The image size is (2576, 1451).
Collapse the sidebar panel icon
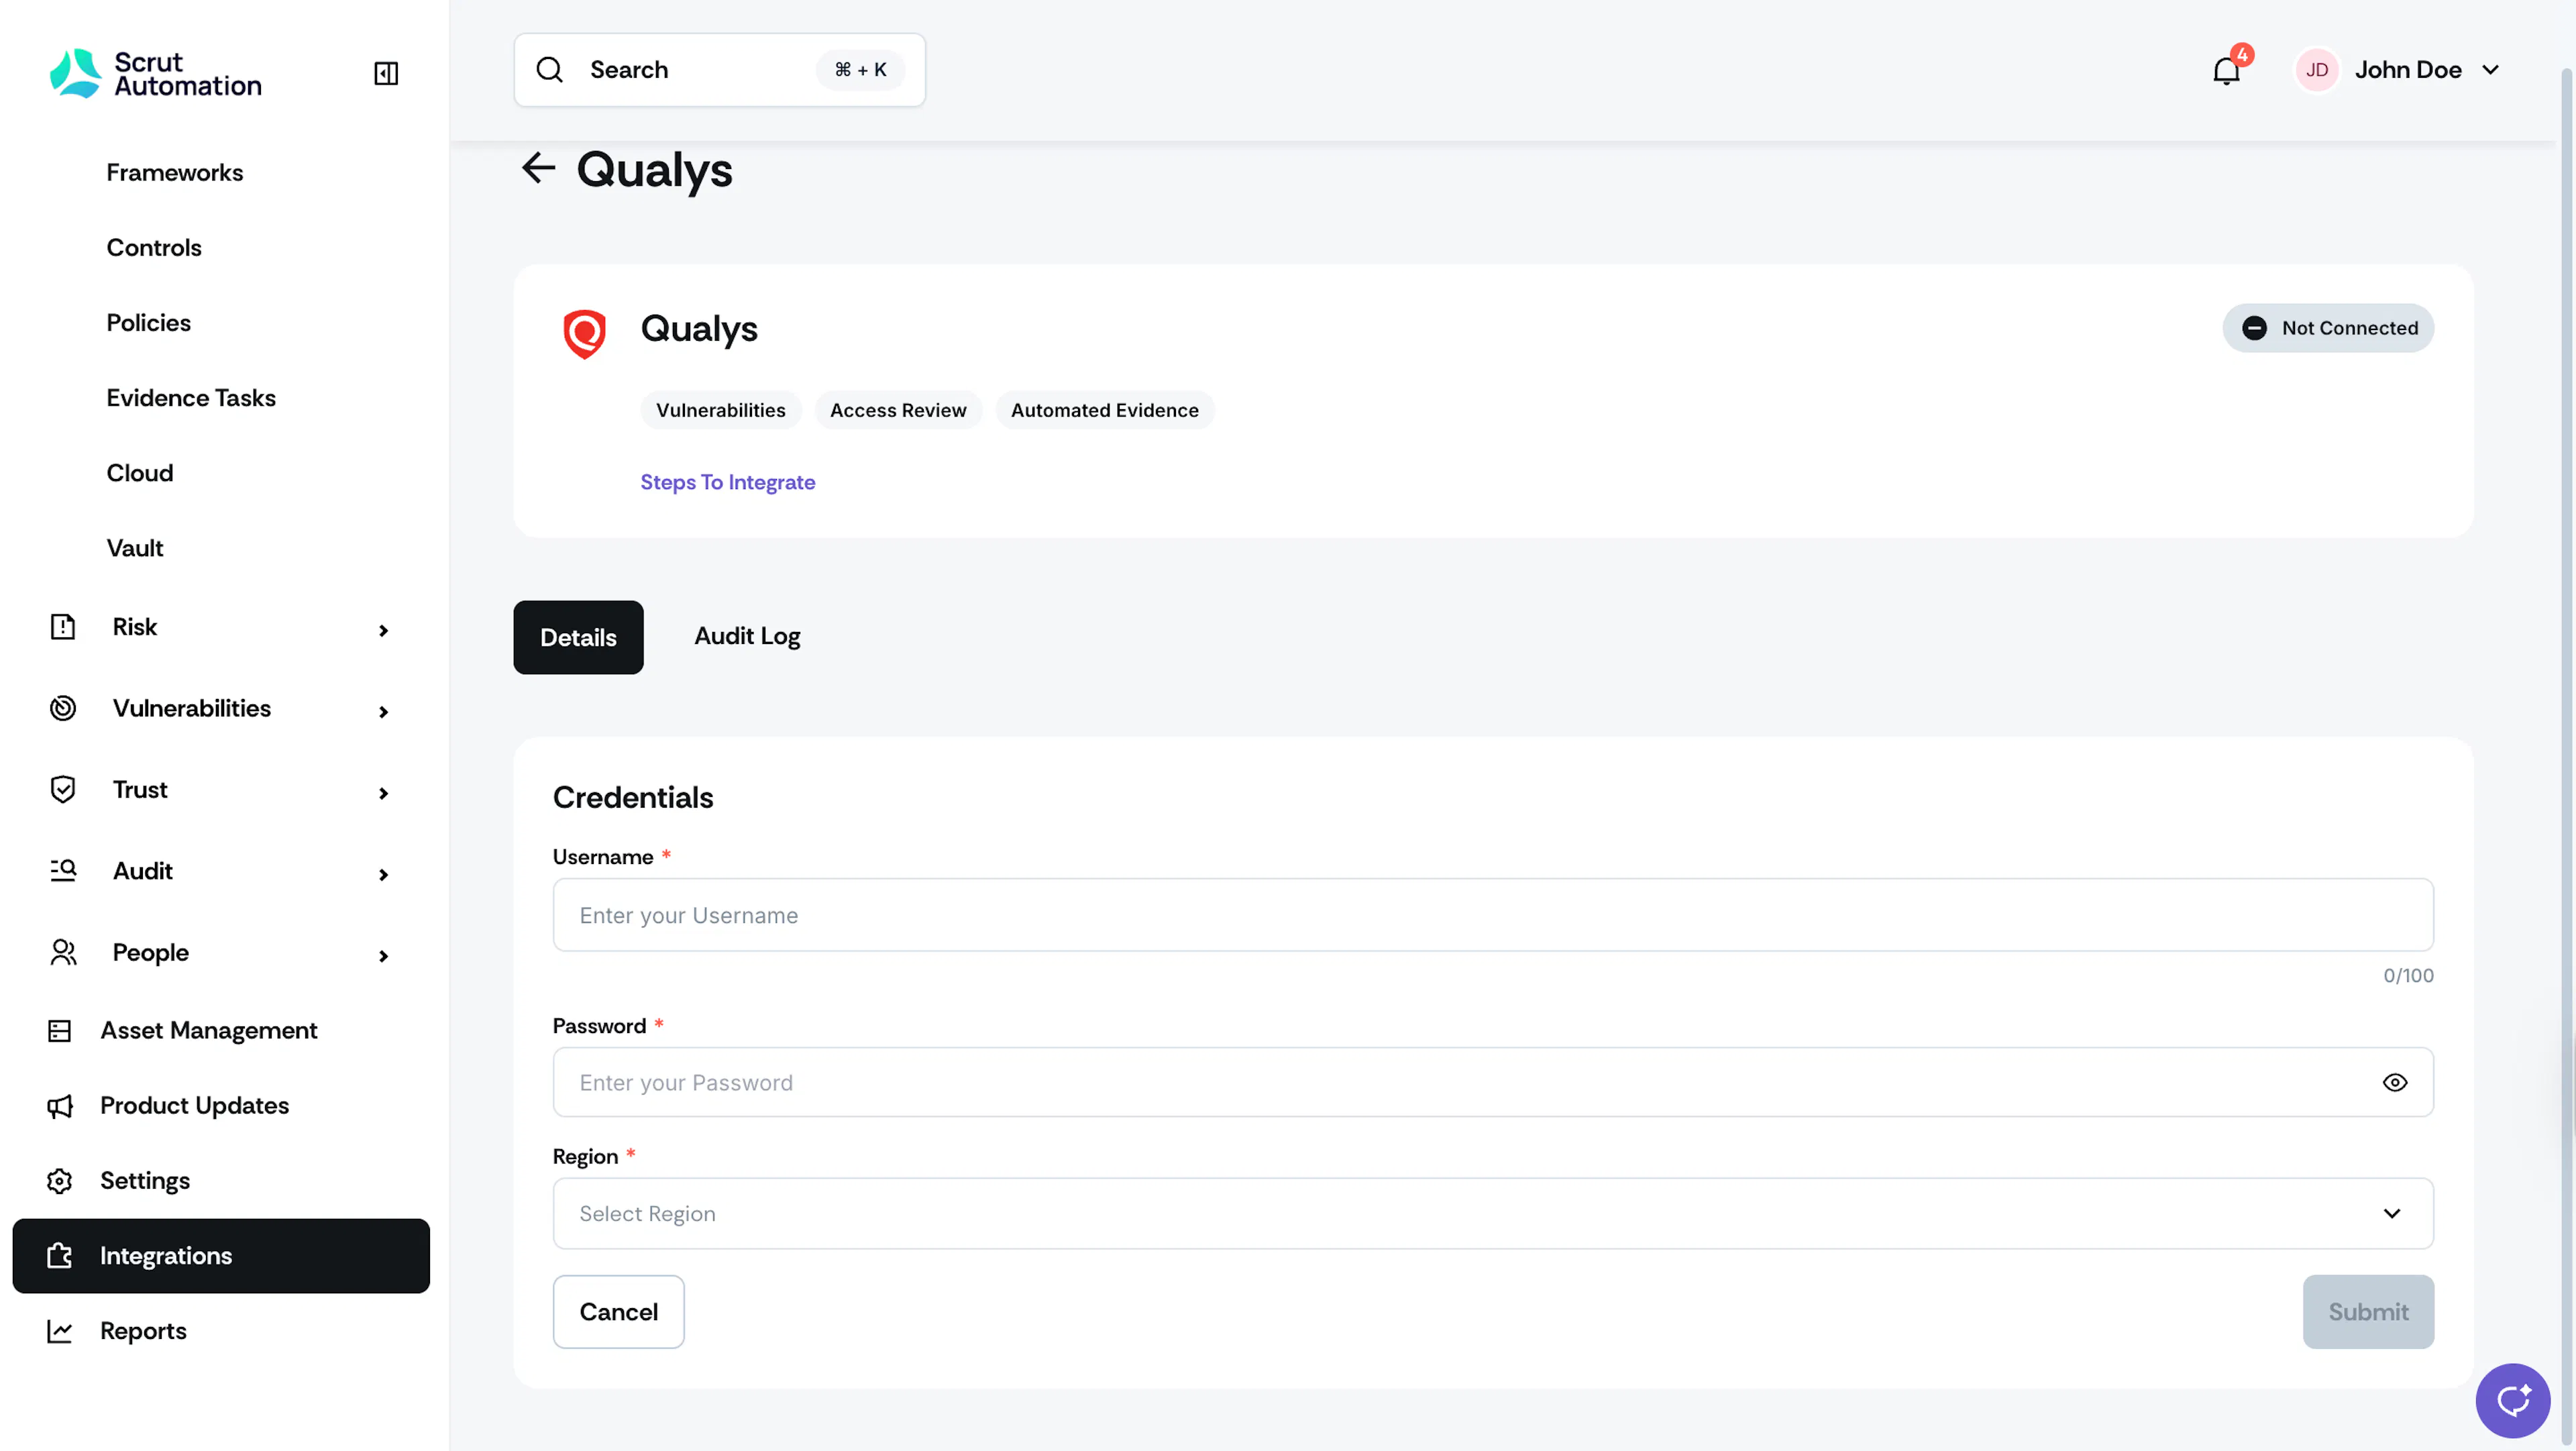click(x=386, y=73)
